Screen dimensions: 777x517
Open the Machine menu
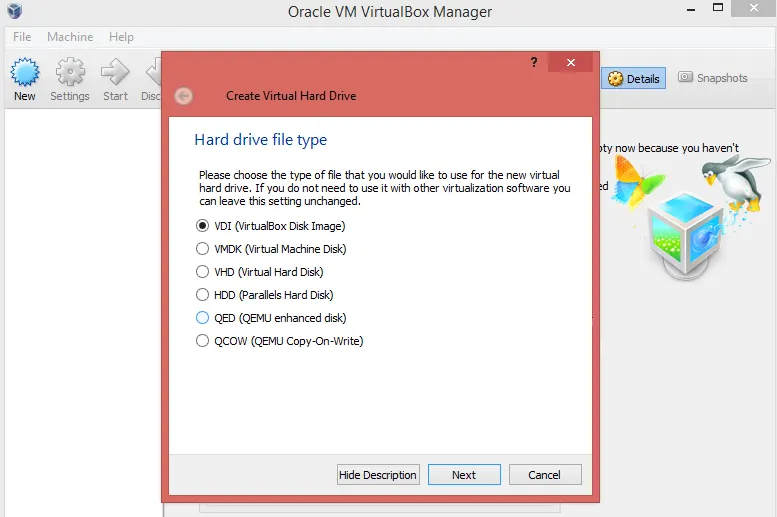[70, 37]
